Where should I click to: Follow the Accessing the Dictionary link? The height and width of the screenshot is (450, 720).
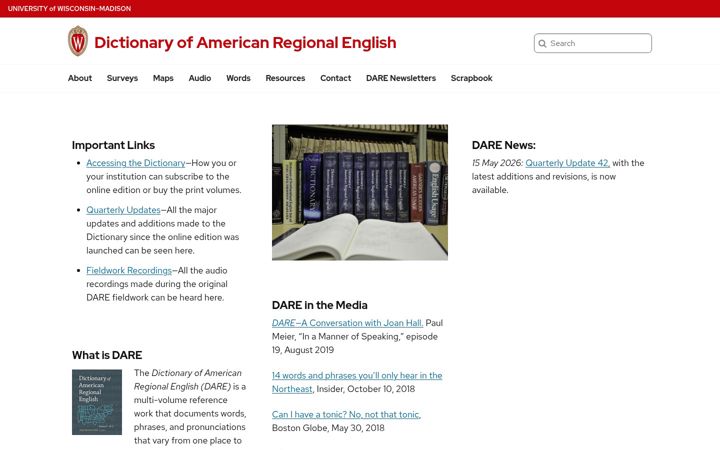(x=136, y=163)
